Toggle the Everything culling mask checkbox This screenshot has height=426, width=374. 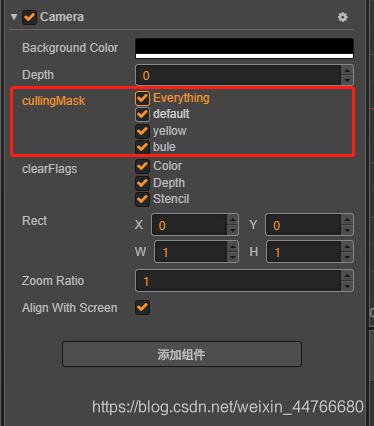coord(142,98)
